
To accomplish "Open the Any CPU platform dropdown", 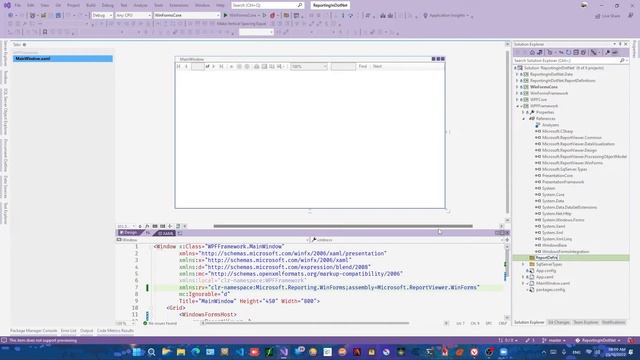I will 133,15.
